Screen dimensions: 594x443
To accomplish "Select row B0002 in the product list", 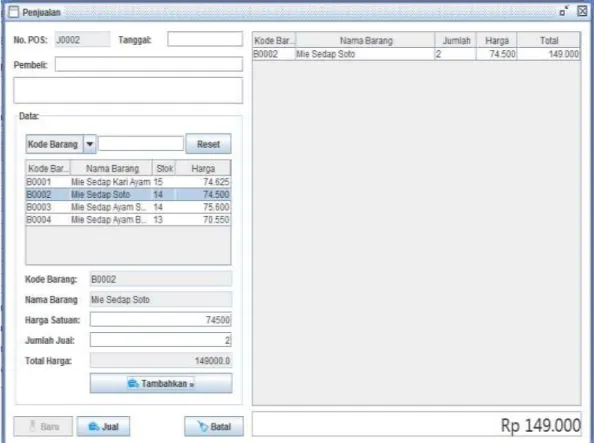I will (128, 194).
